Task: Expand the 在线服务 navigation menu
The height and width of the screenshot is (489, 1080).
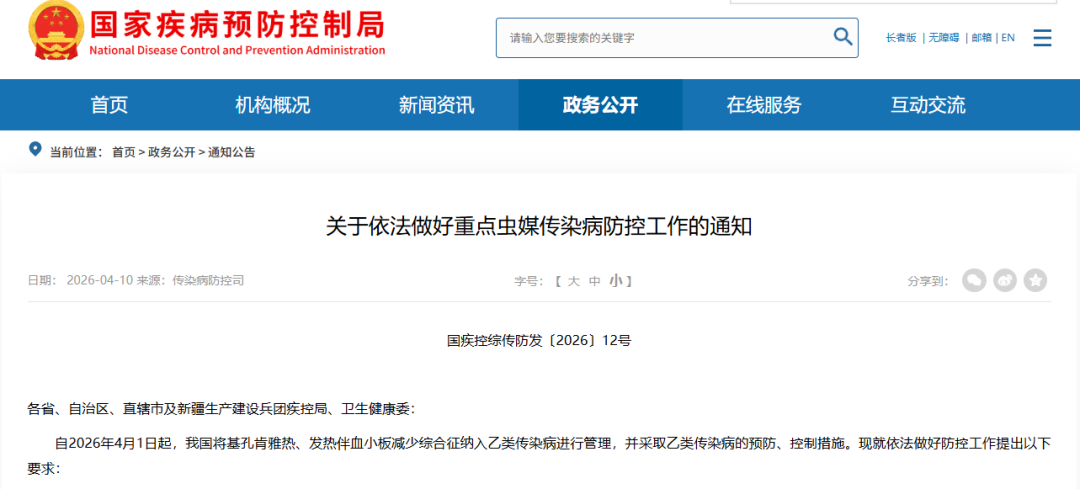Action: [x=764, y=105]
